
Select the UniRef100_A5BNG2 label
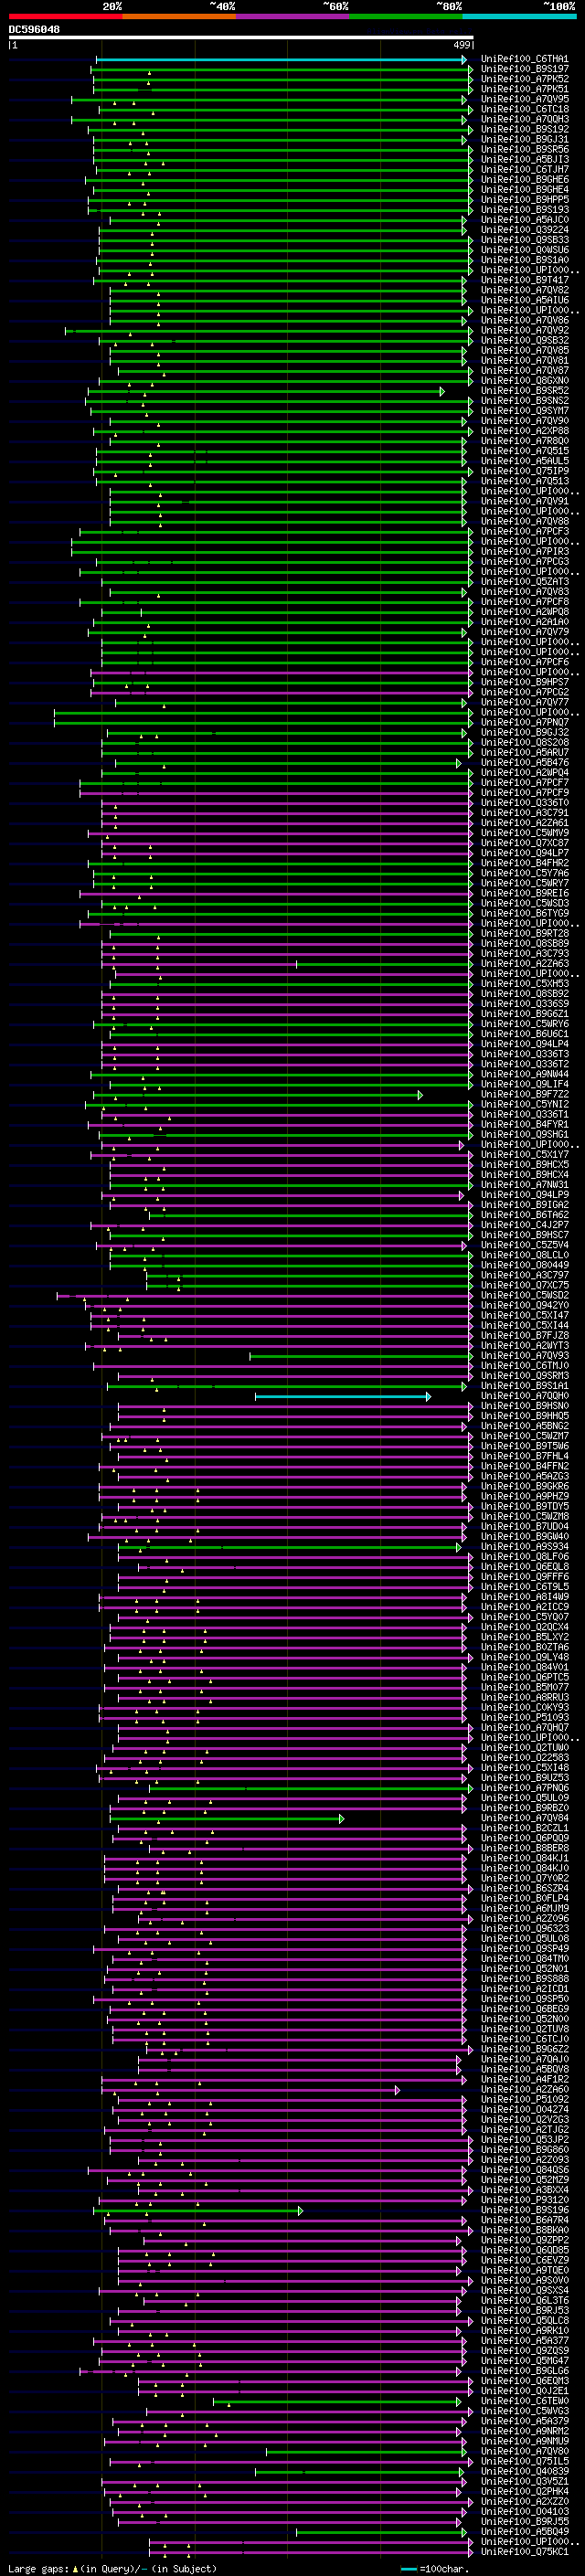click(x=524, y=1426)
